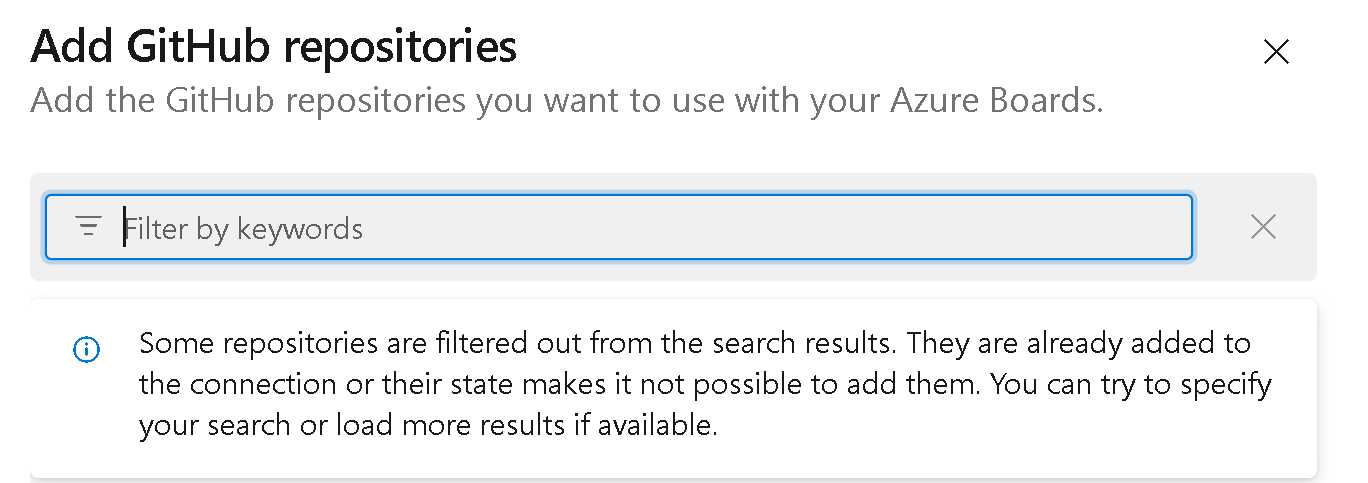This screenshot has width=1368, height=483.
Task: Click the filter lines icon
Action: pos(89,227)
